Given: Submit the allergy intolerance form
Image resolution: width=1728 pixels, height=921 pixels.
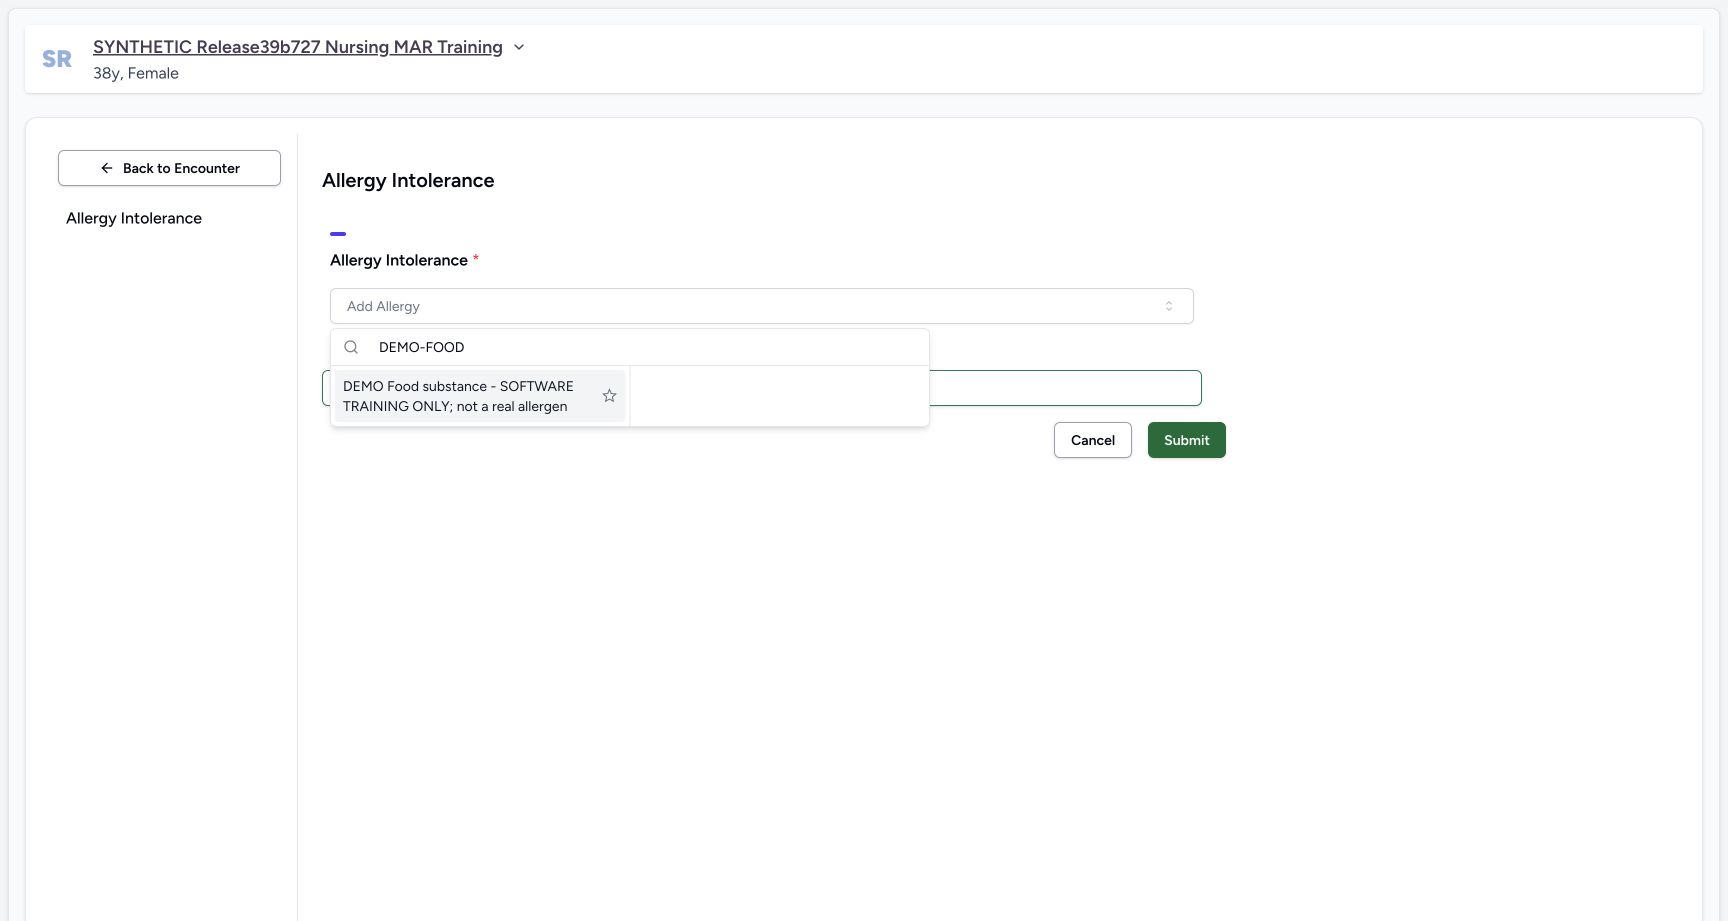Looking at the screenshot, I should 1187,440.
